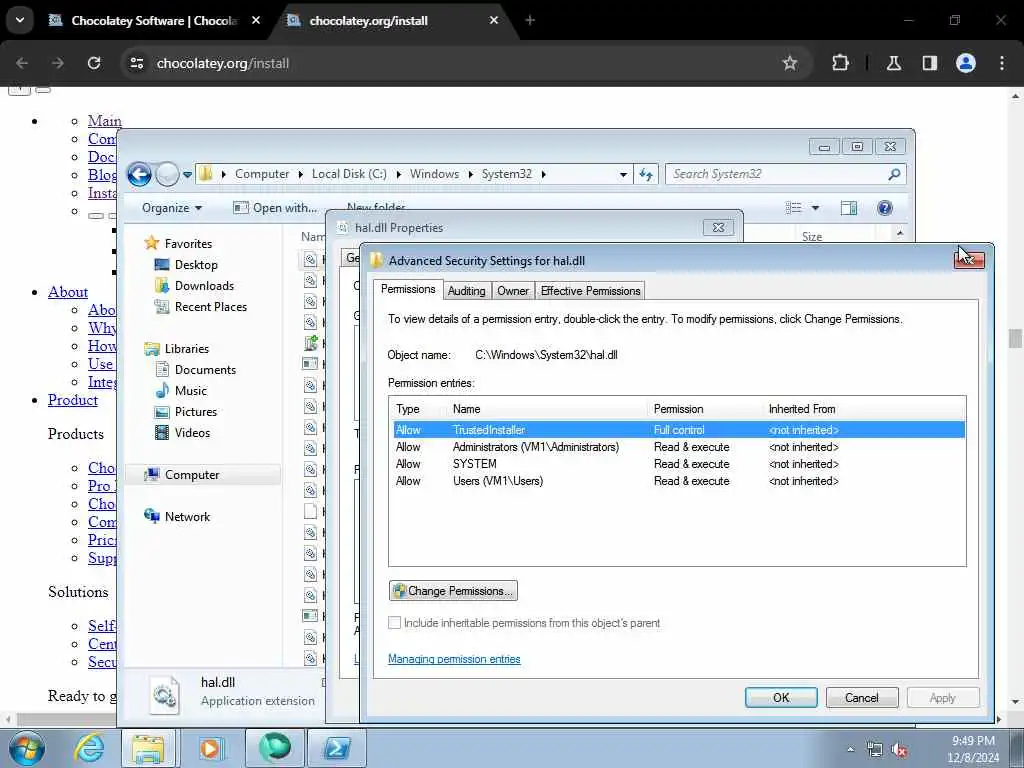Viewport: 1024px width, 768px height.
Task: Toggle include inheritable permissions checkbox
Action: click(394, 623)
